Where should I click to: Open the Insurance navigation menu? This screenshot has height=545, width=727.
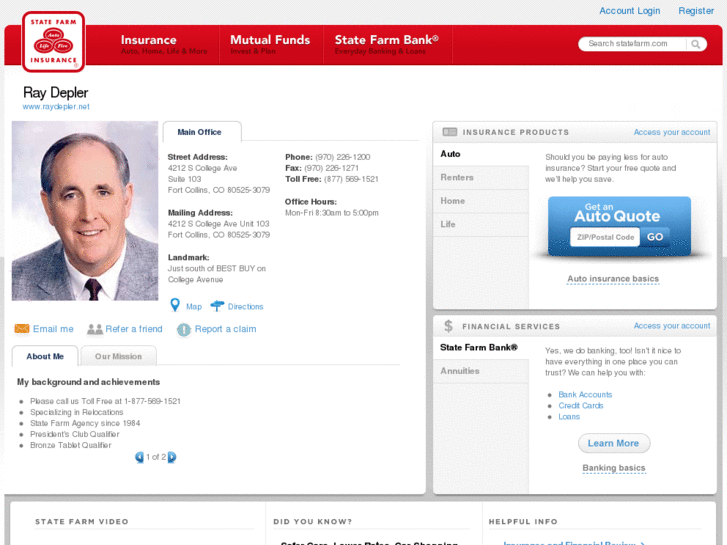tap(164, 45)
